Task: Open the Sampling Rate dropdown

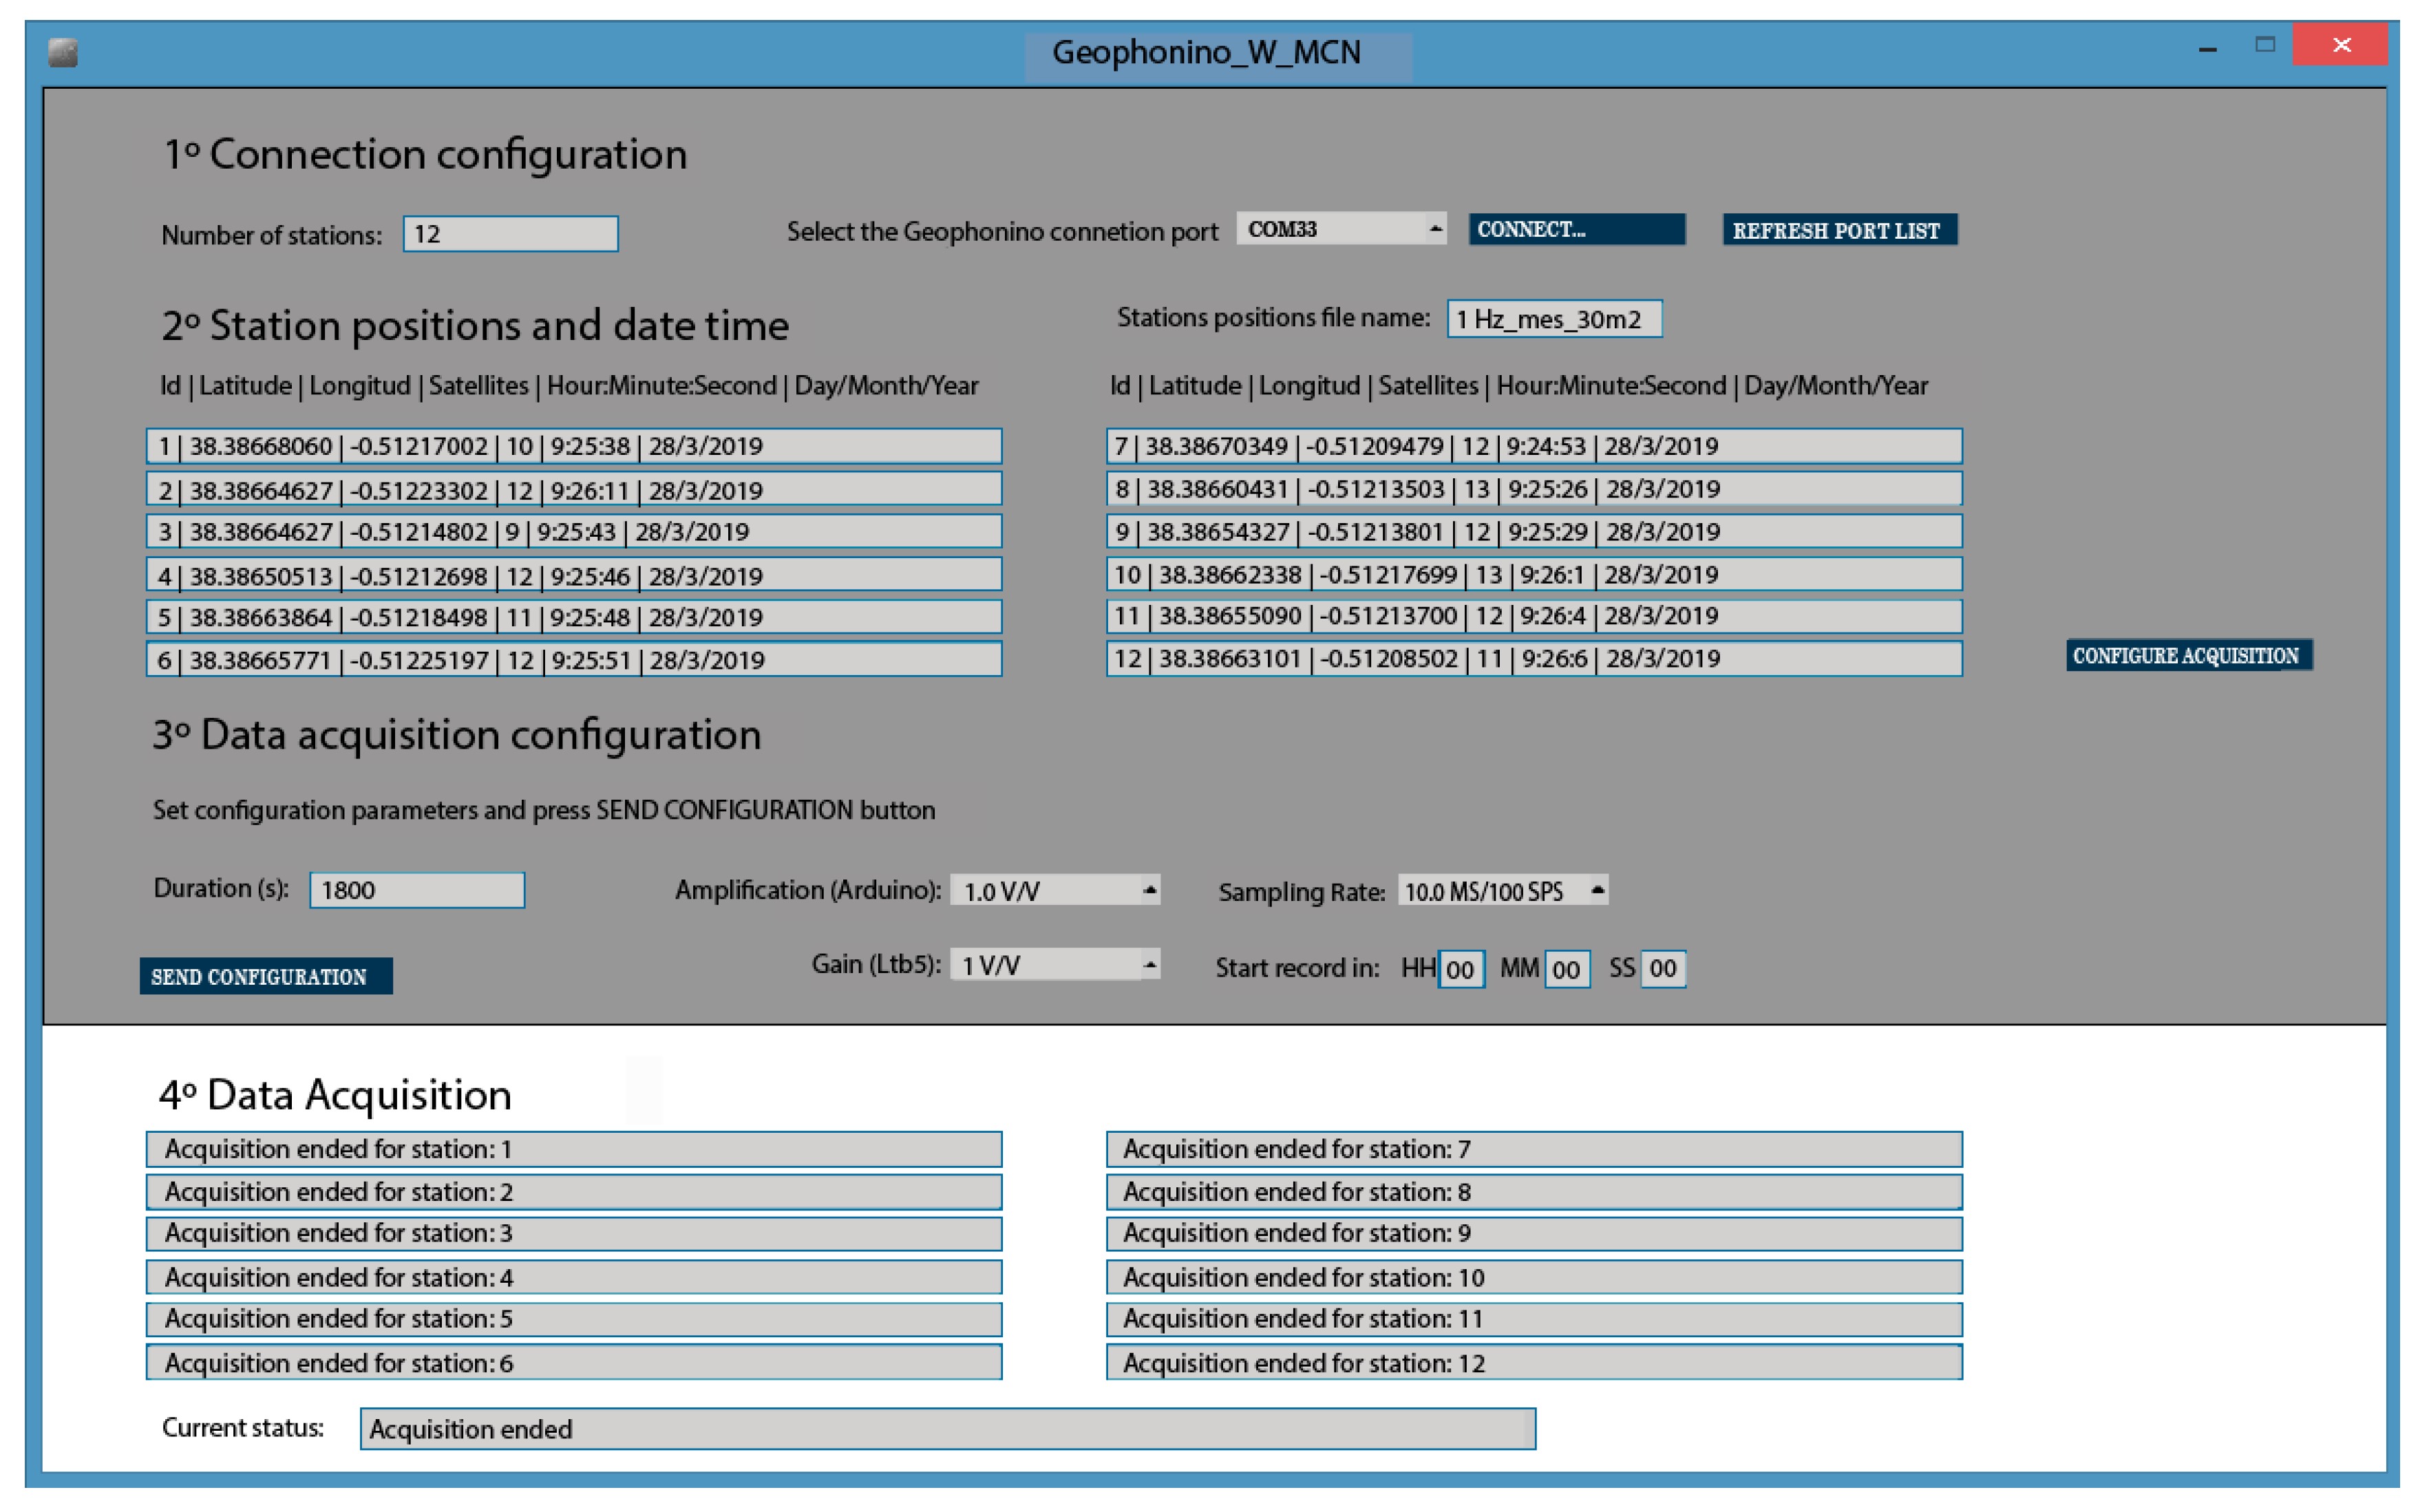Action: [1597, 890]
